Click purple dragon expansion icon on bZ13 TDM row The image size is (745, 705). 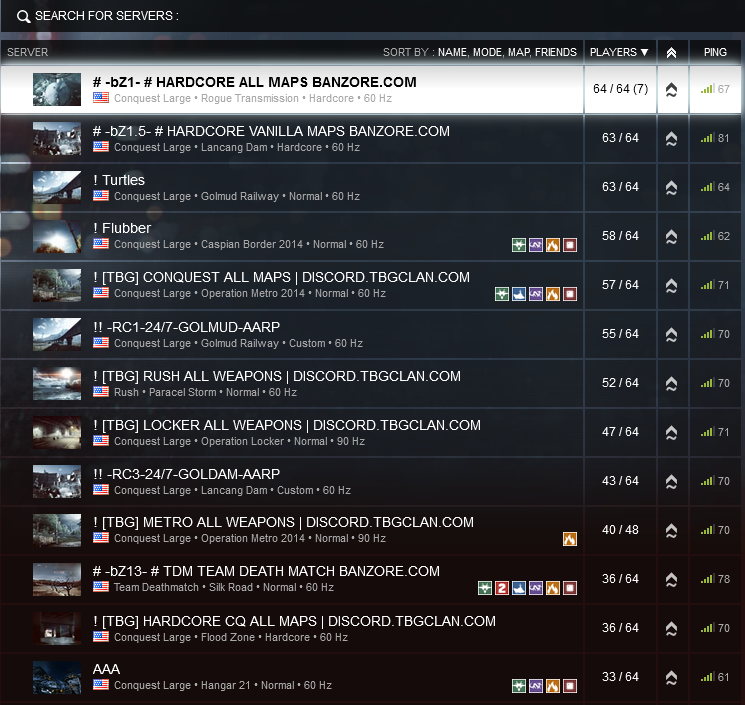536,588
